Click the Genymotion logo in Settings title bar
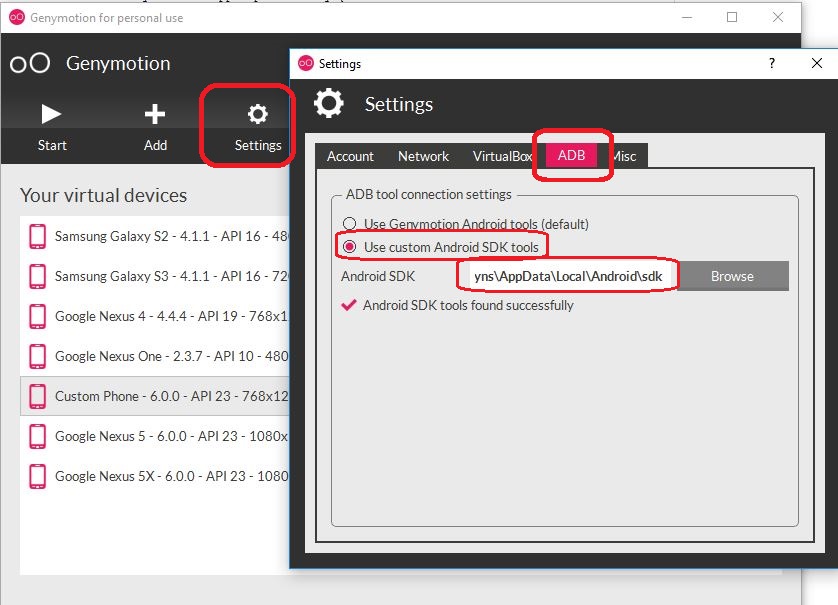838x605 pixels. click(306, 63)
